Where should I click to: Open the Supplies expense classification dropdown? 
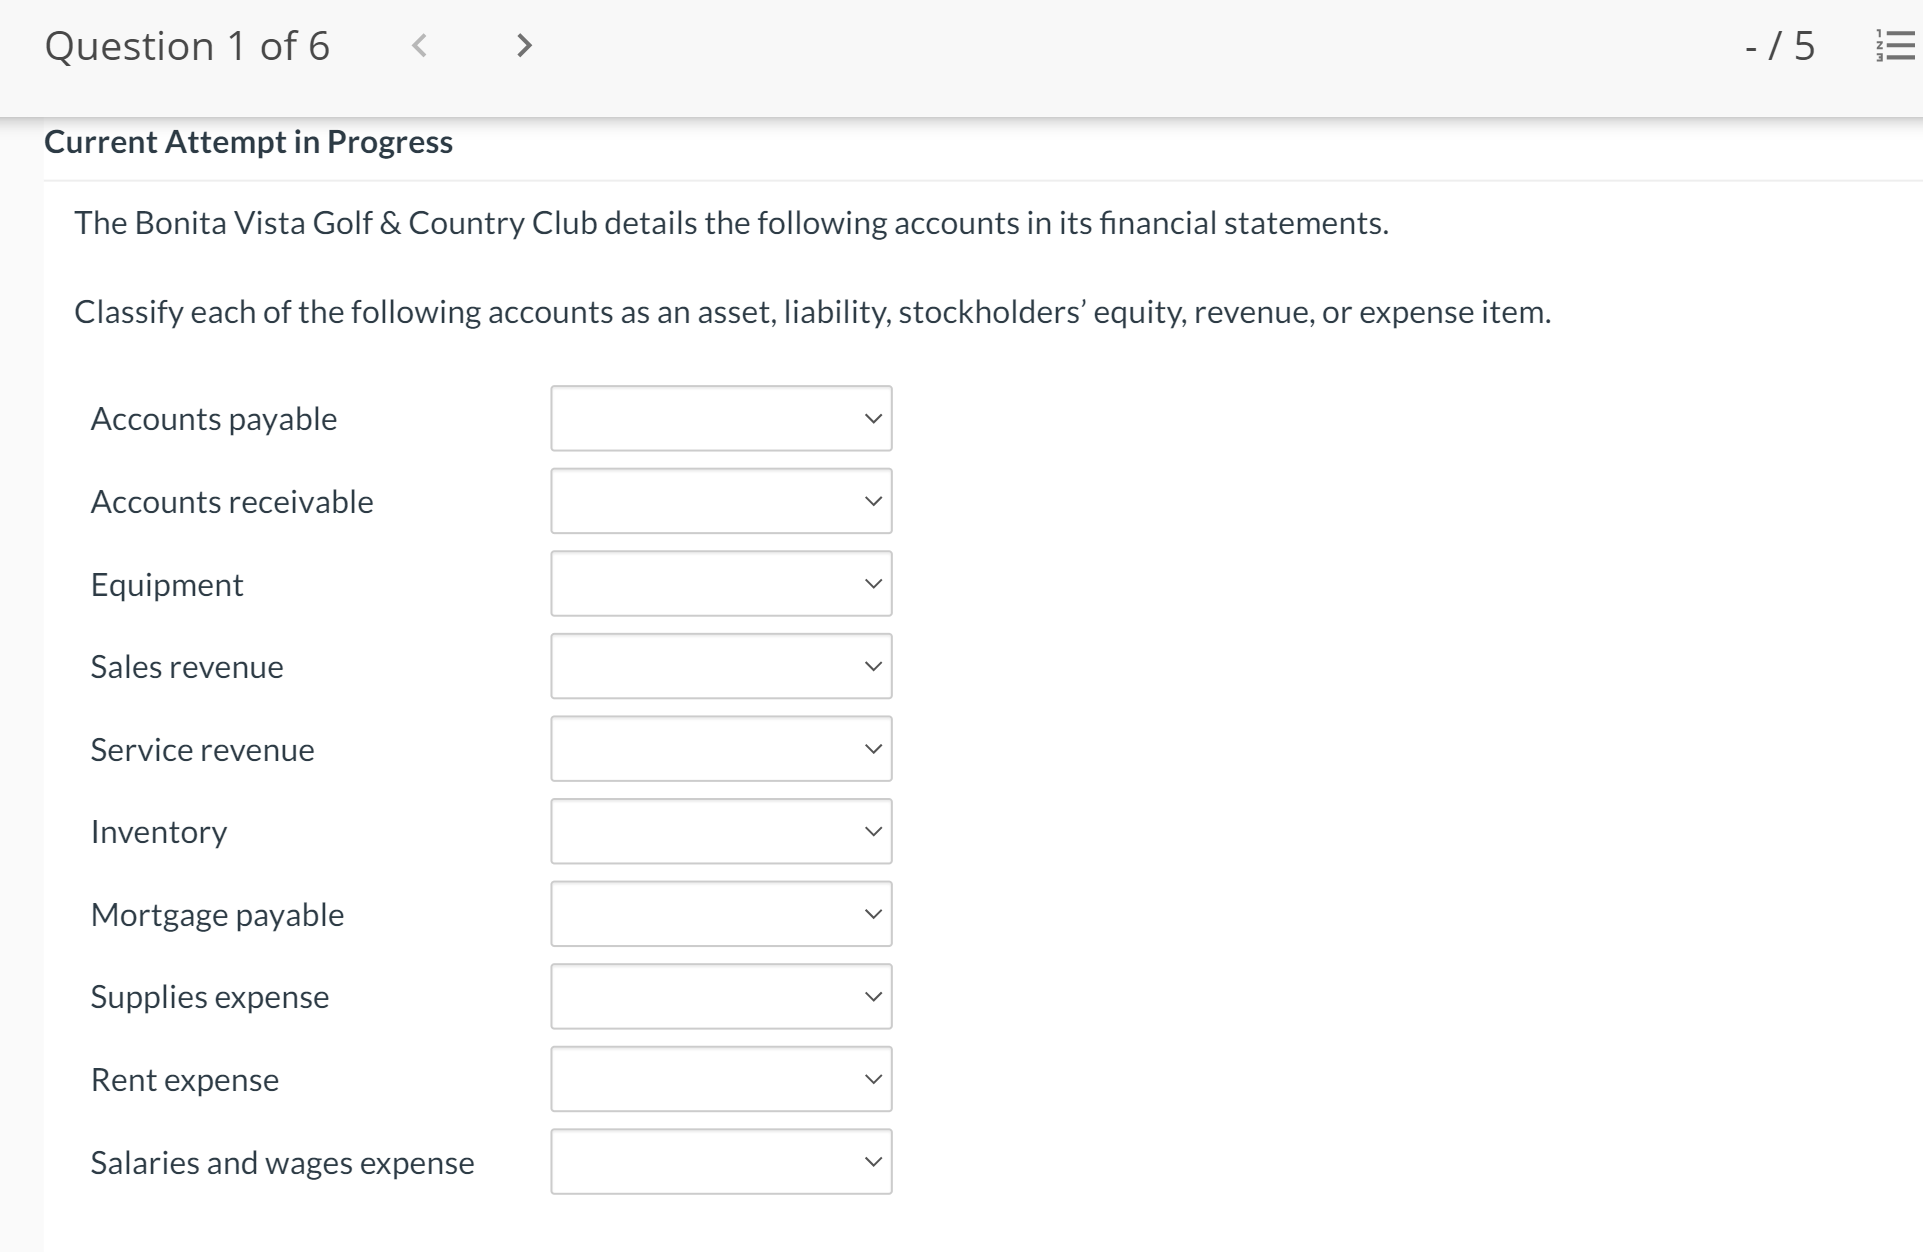[720, 995]
